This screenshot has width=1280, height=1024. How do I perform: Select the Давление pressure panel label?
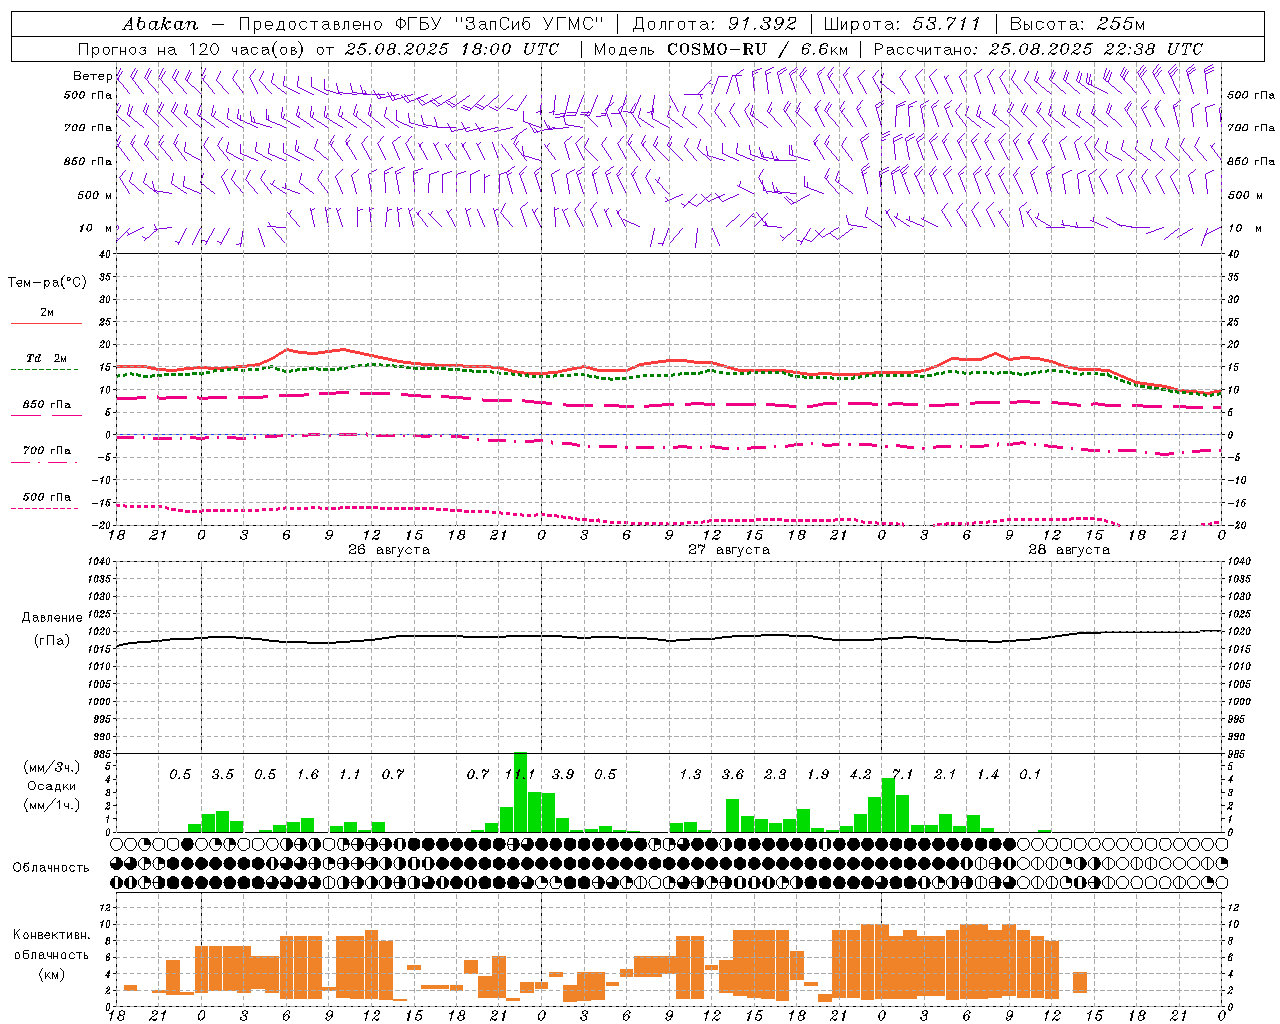pyautogui.click(x=52, y=618)
